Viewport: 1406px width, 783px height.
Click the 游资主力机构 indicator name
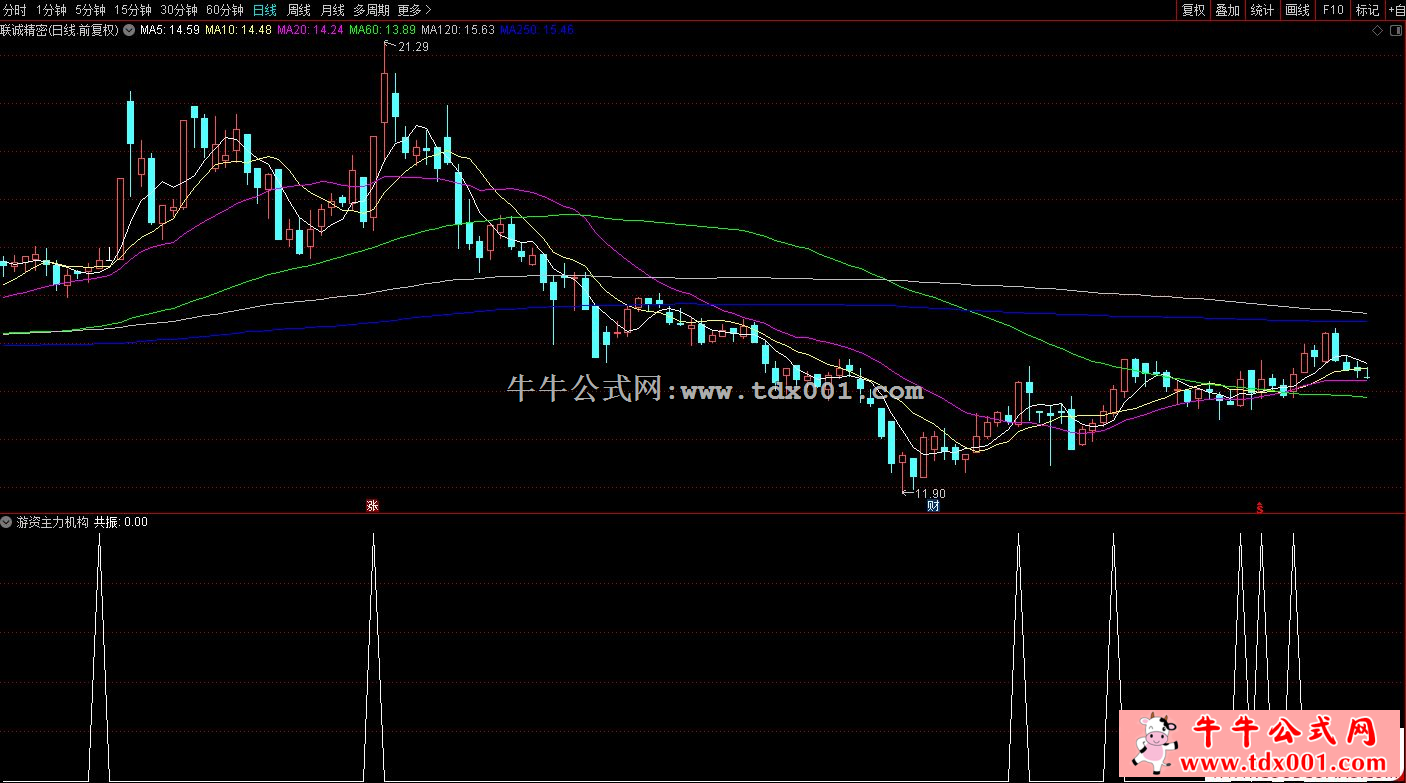coord(52,522)
